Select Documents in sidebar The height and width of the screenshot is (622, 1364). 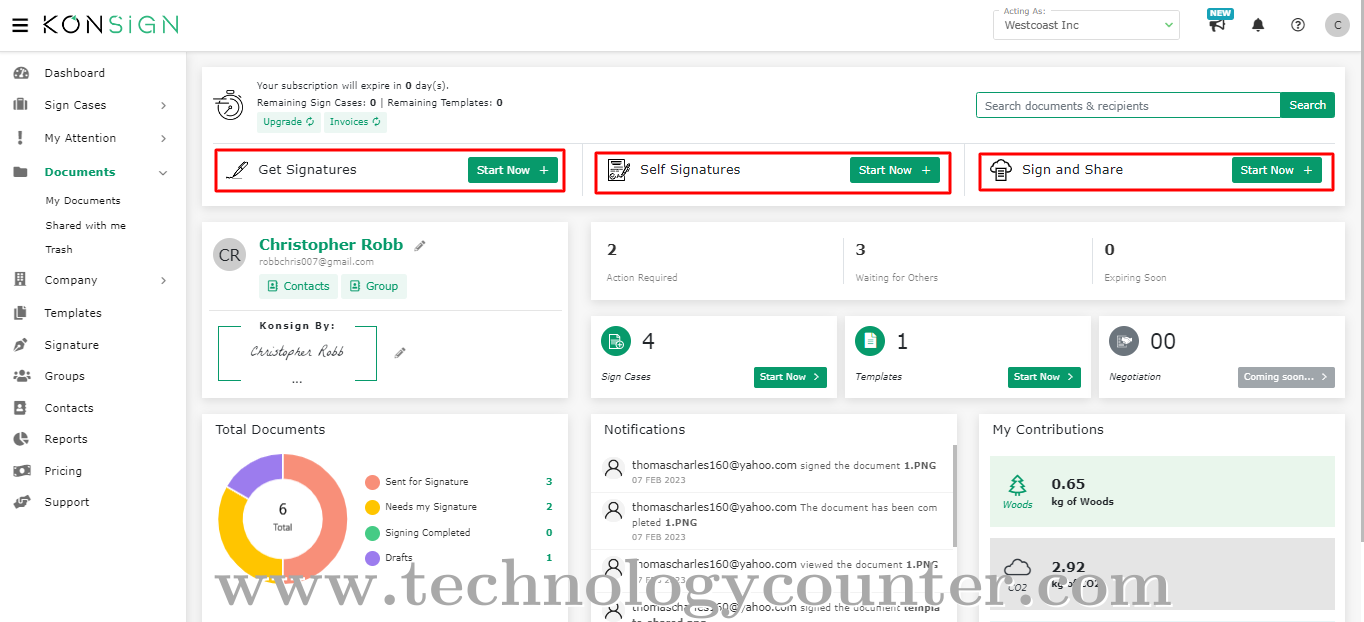point(80,172)
